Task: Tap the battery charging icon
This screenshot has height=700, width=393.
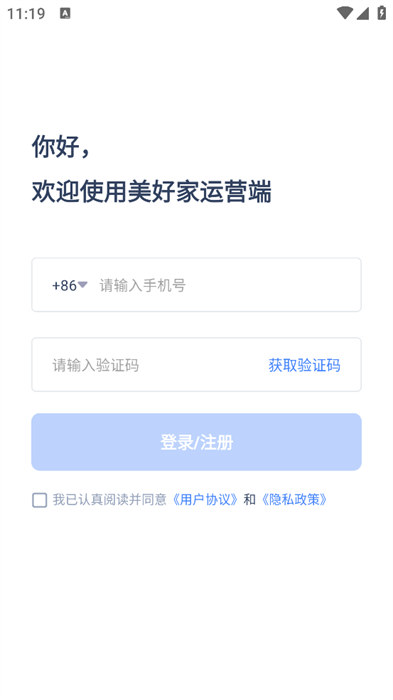Action: click(x=381, y=13)
